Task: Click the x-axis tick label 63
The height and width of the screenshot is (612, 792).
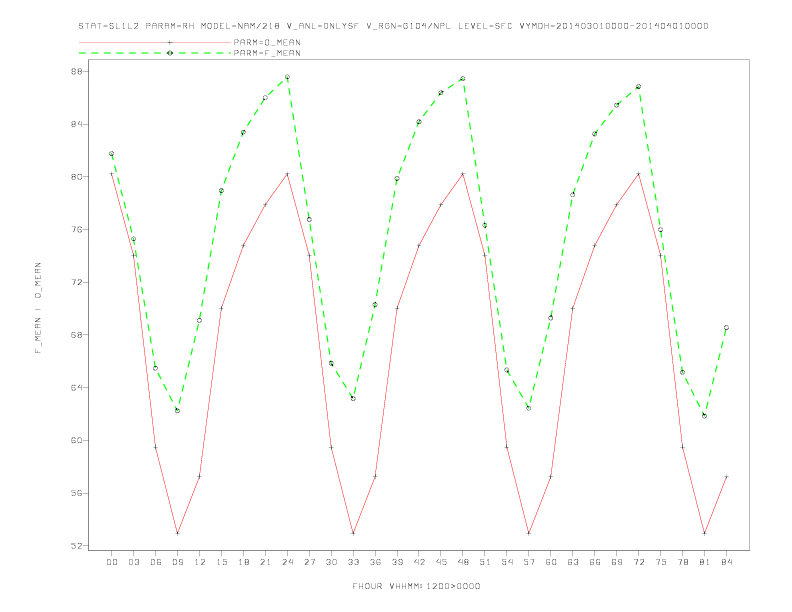Action: coord(573,562)
